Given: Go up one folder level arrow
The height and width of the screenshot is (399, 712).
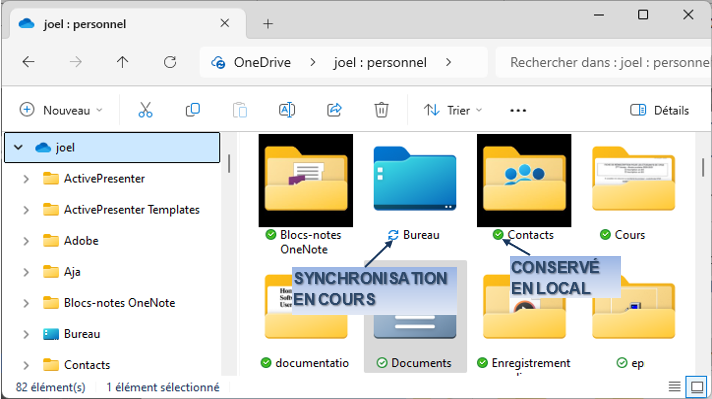Looking at the screenshot, I should pos(123,62).
